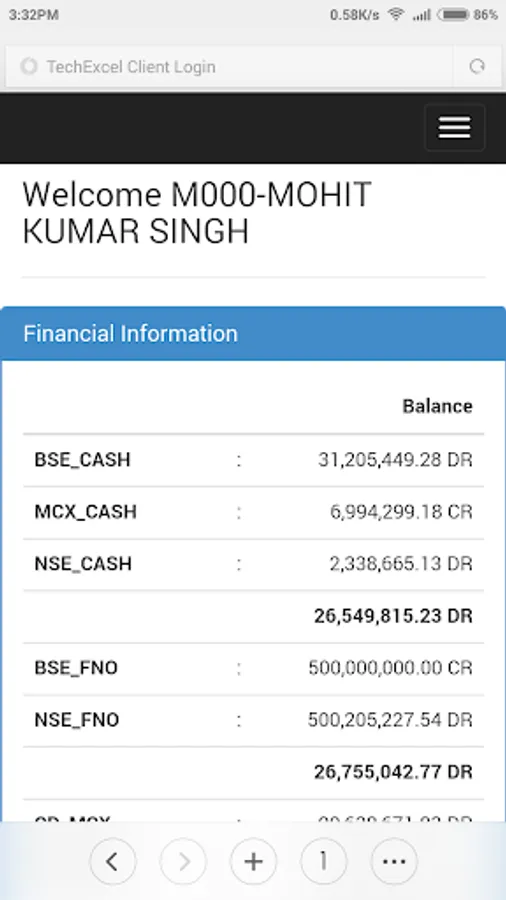Tap the Balance column header
The width and height of the screenshot is (506, 900).
click(437, 406)
